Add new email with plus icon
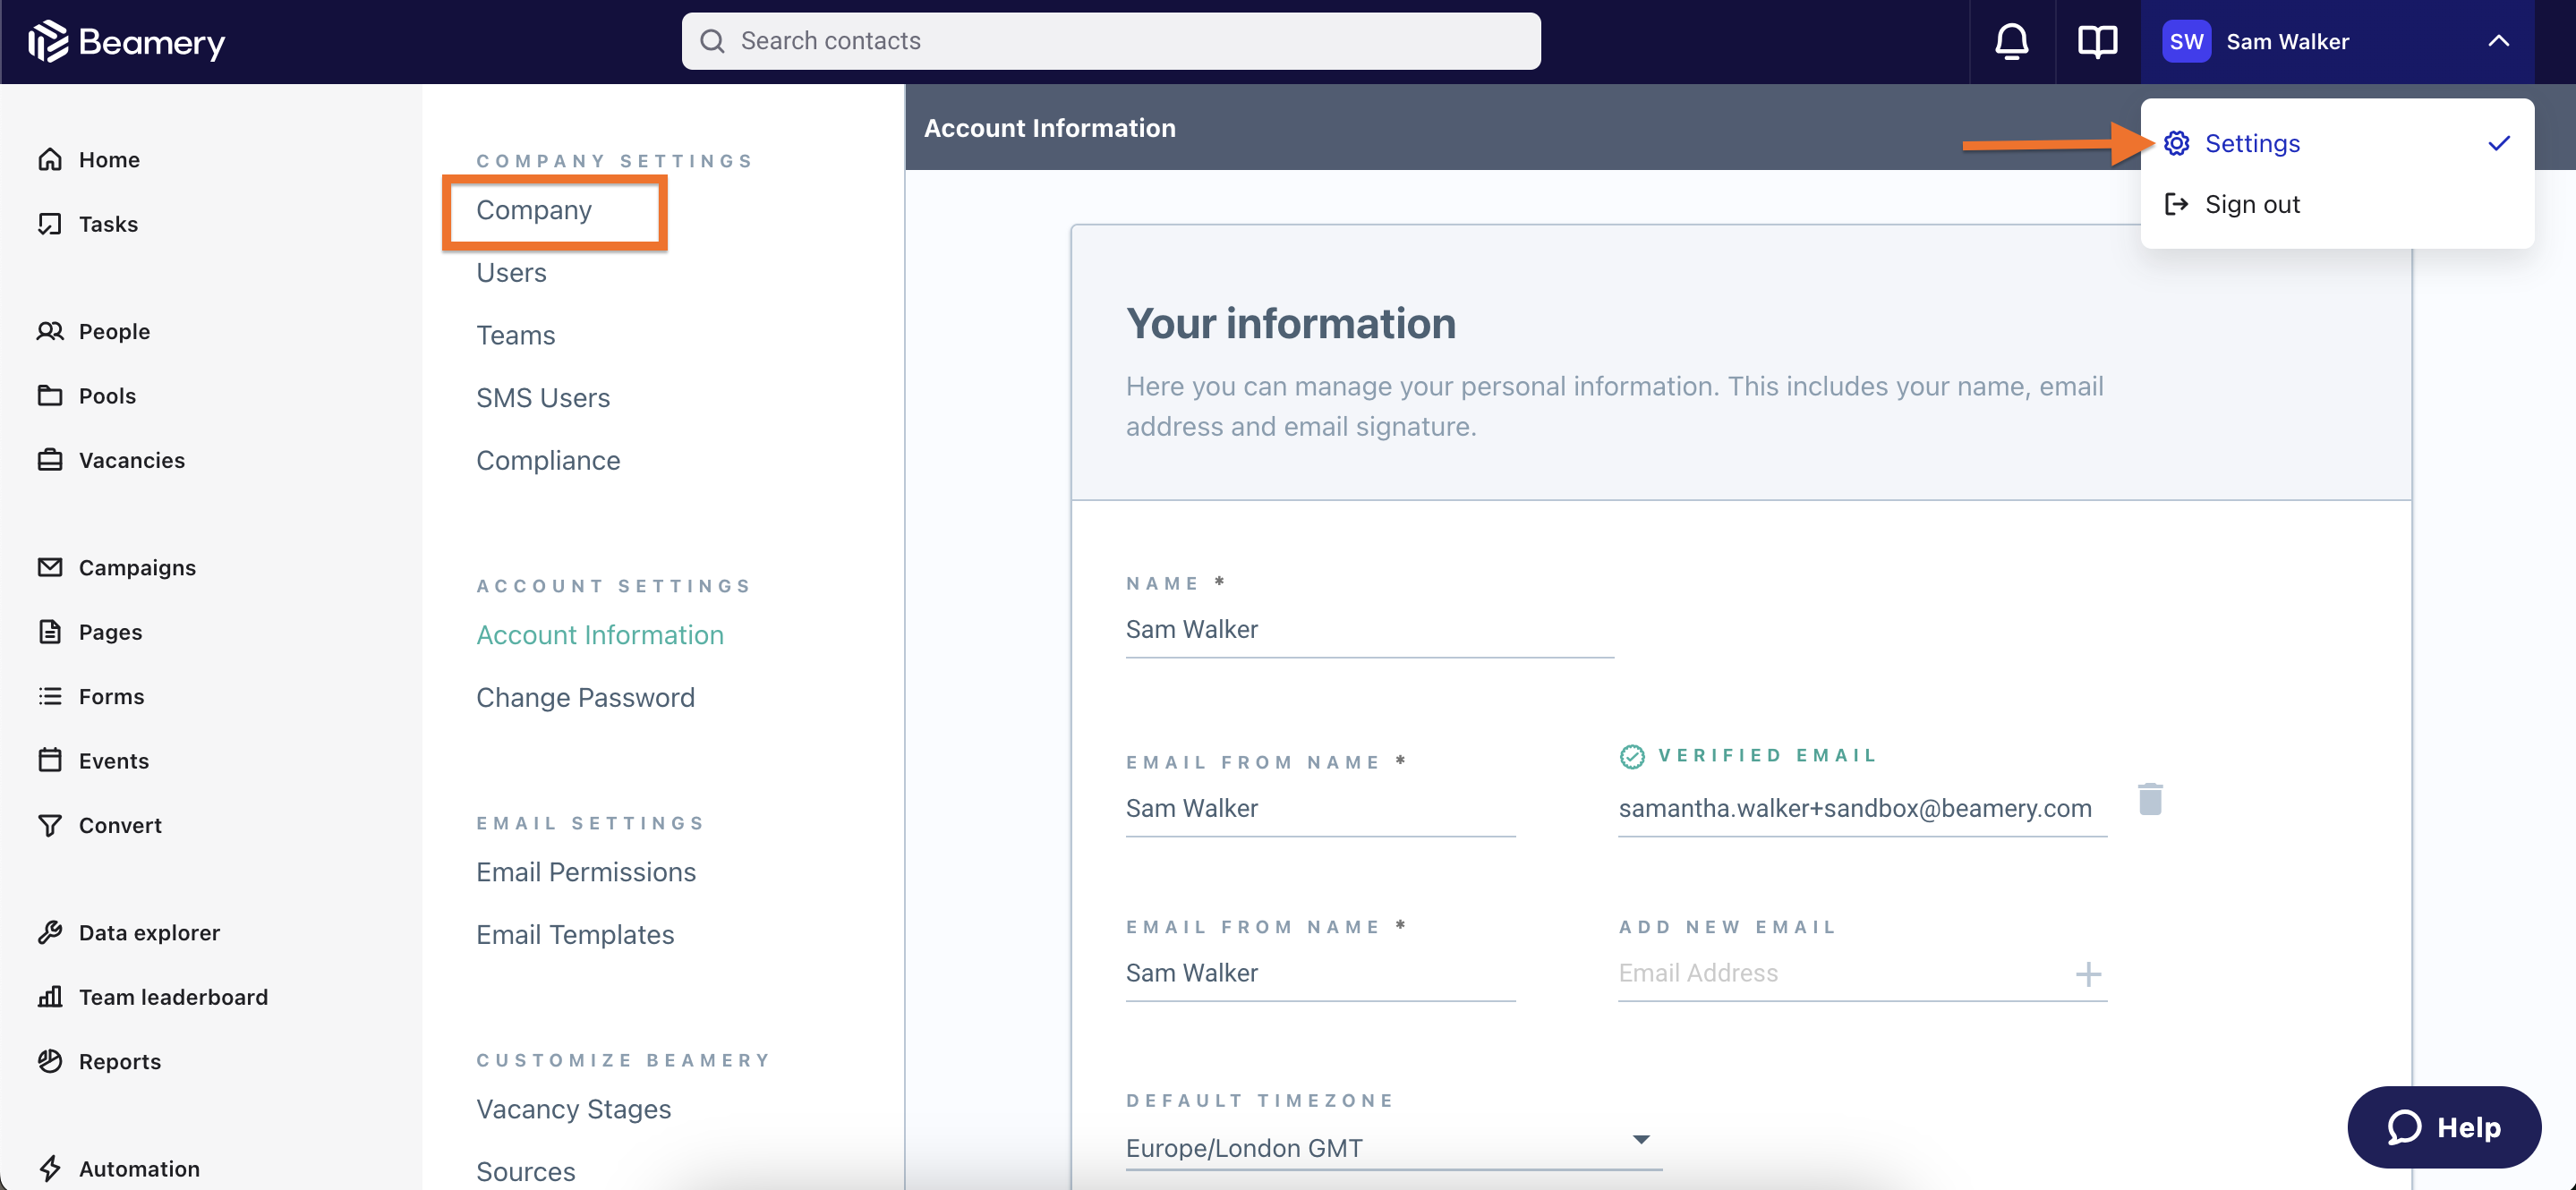 (x=2088, y=974)
